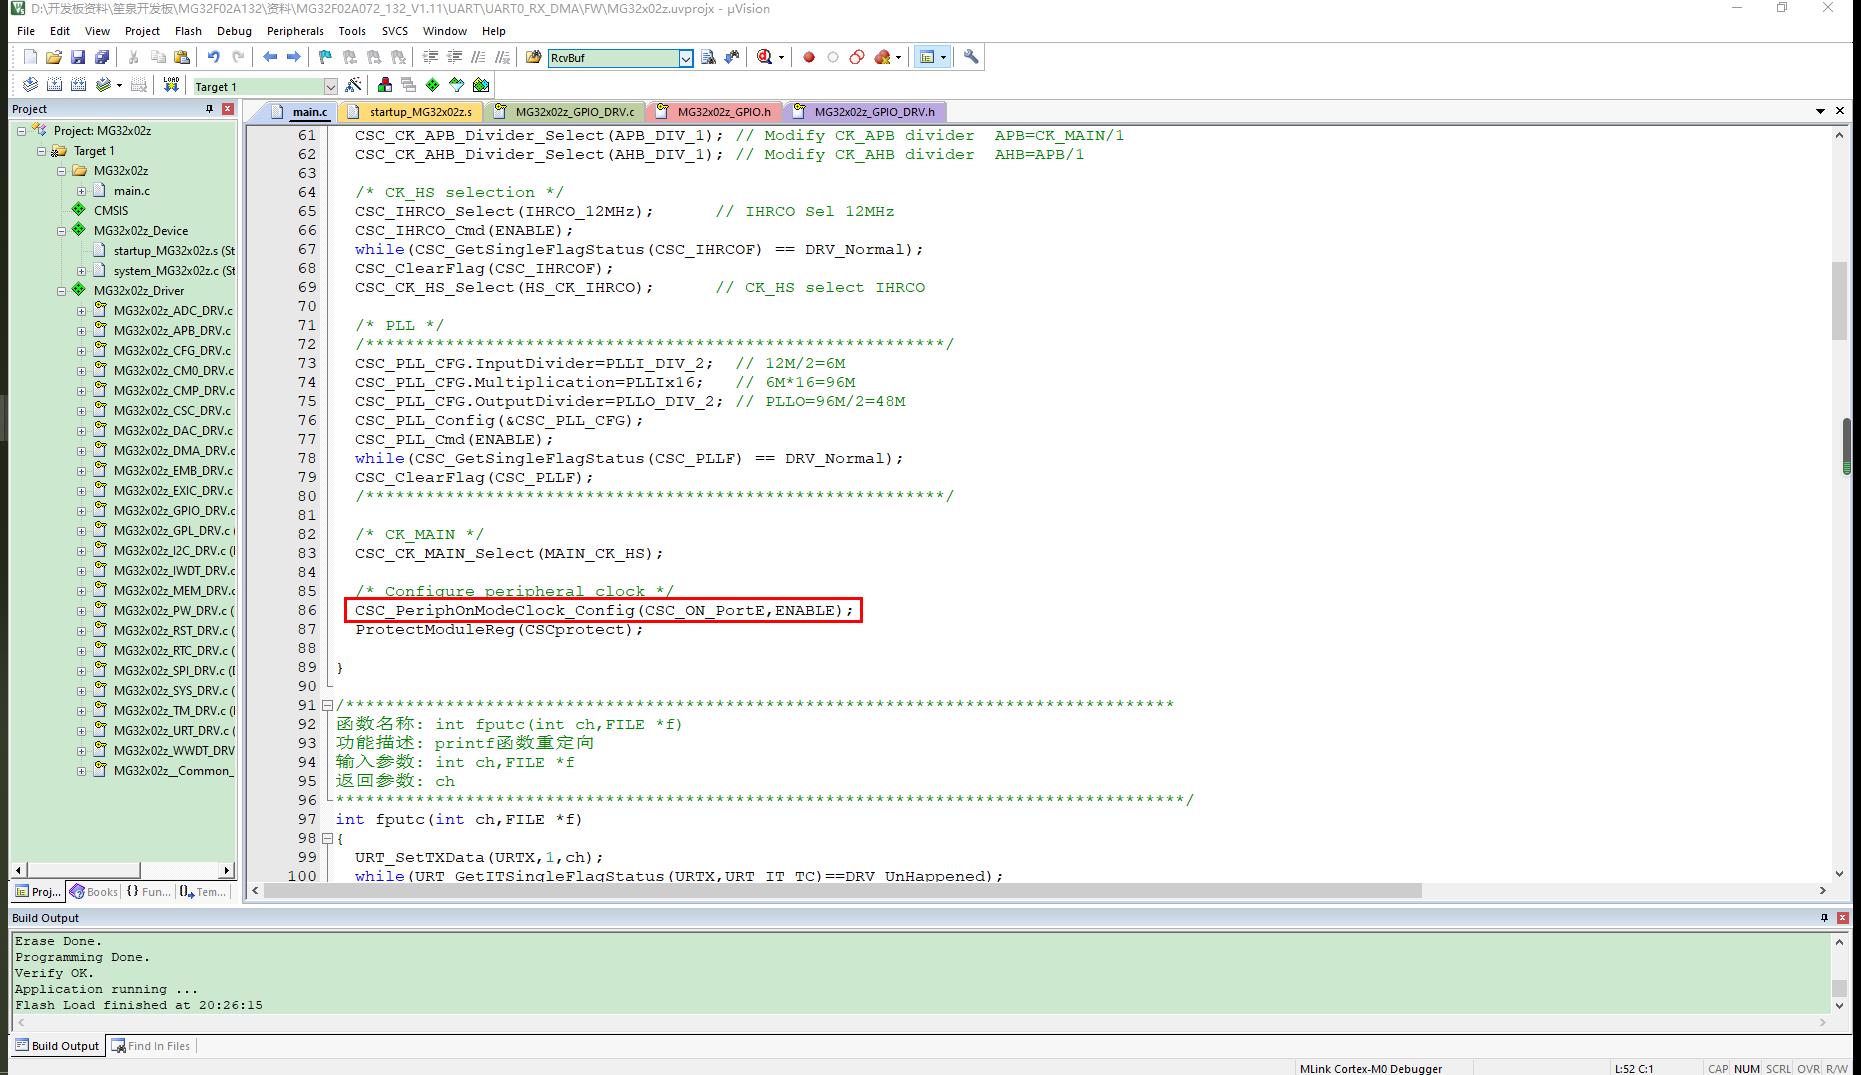Collapse the Project: MG32x02z tree node
The width and height of the screenshot is (1861, 1075).
(21, 131)
